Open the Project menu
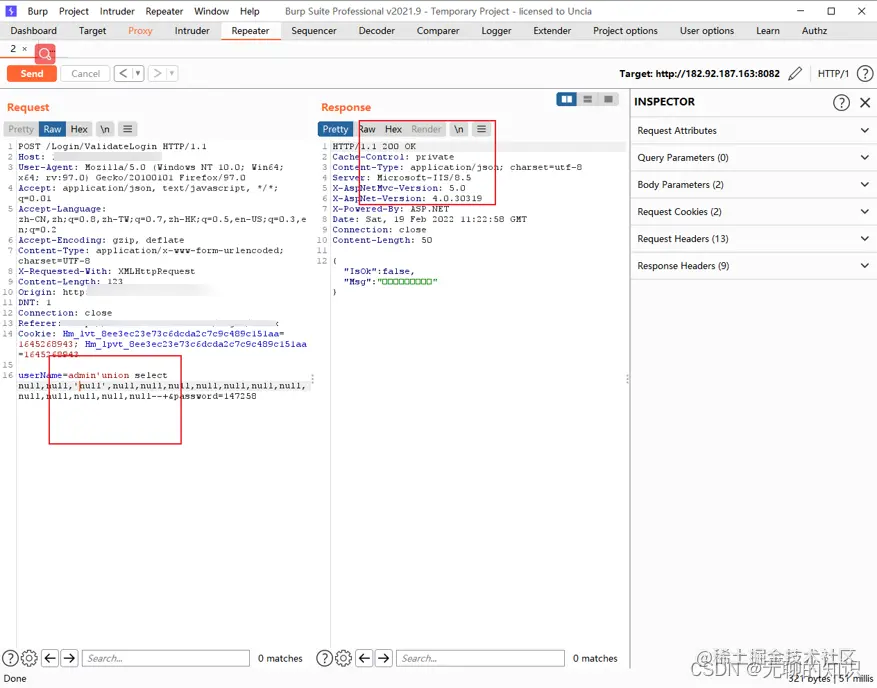 (x=74, y=11)
